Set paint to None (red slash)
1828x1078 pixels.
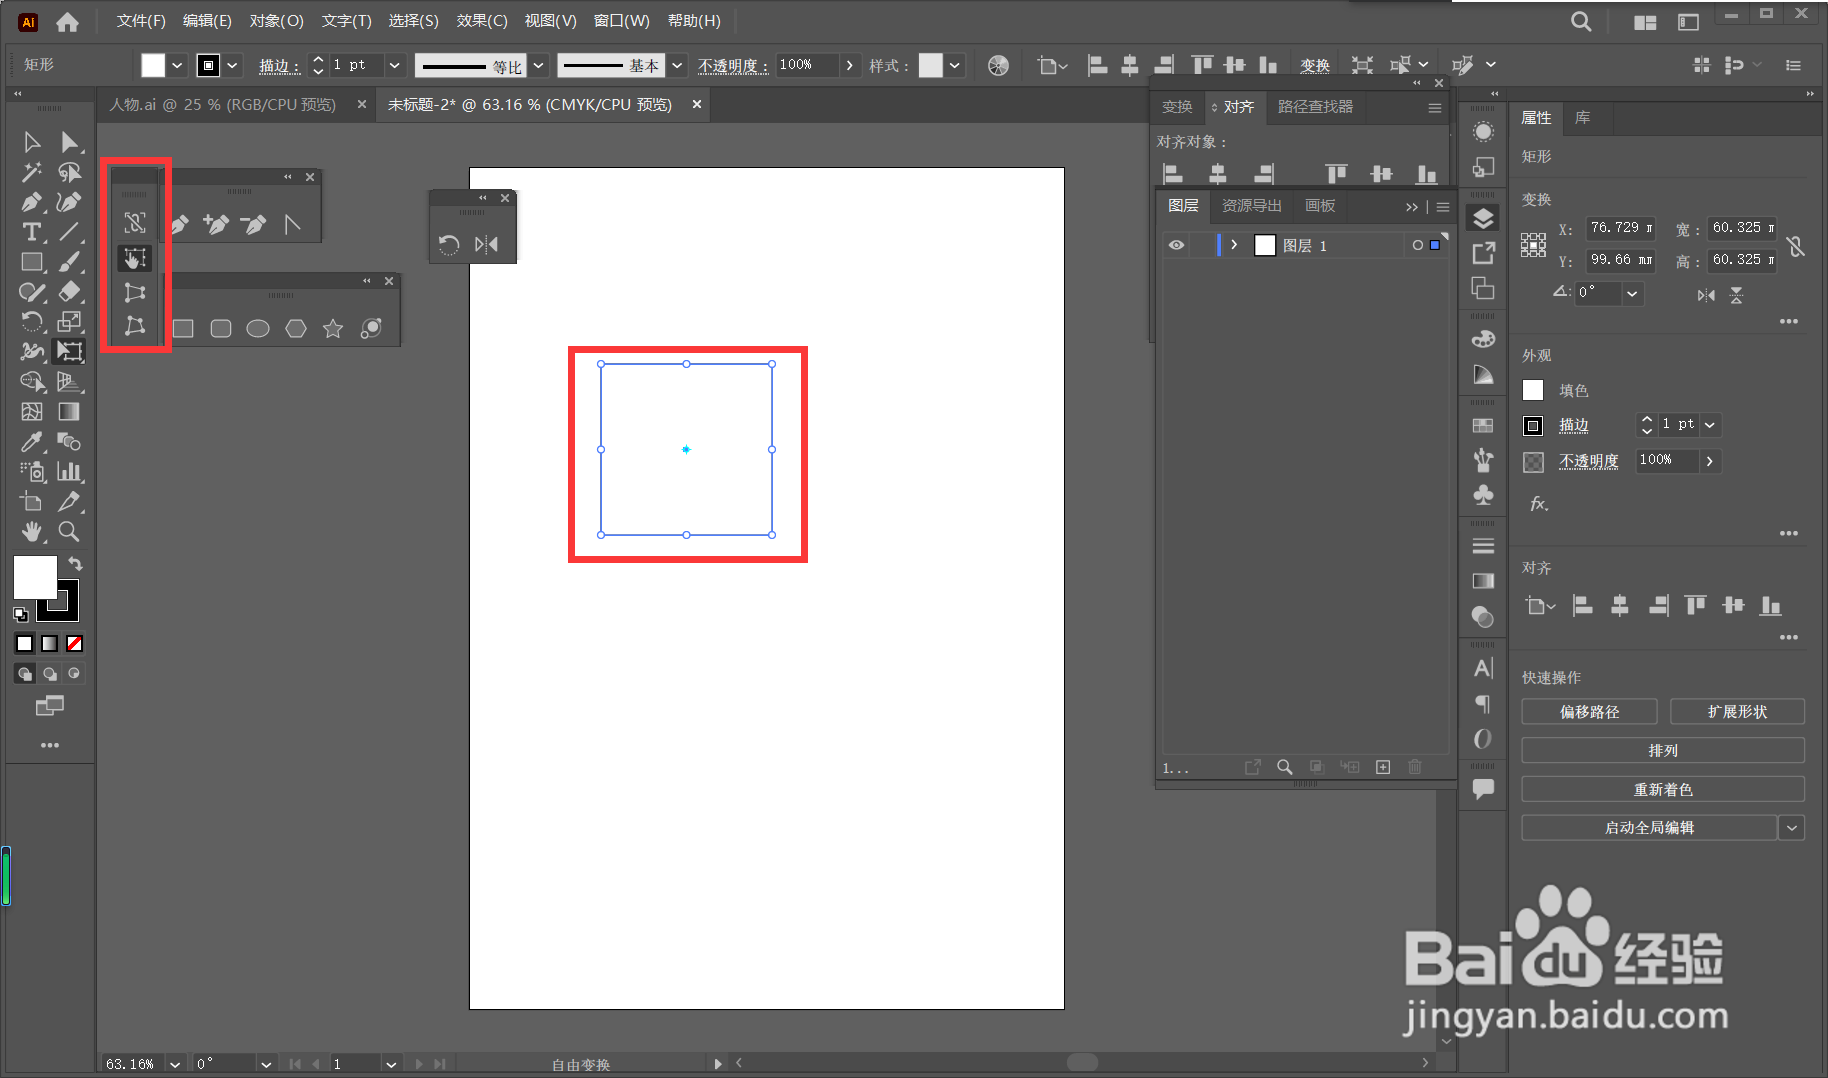click(x=75, y=644)
